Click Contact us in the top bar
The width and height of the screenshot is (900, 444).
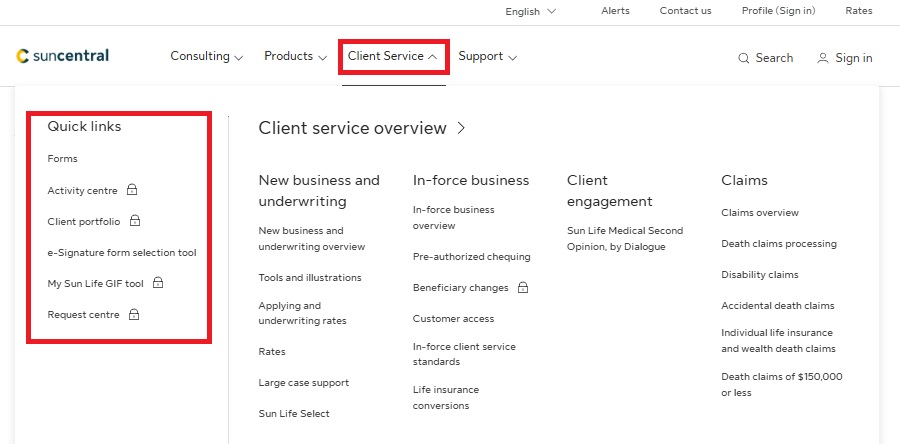(685, 11)
